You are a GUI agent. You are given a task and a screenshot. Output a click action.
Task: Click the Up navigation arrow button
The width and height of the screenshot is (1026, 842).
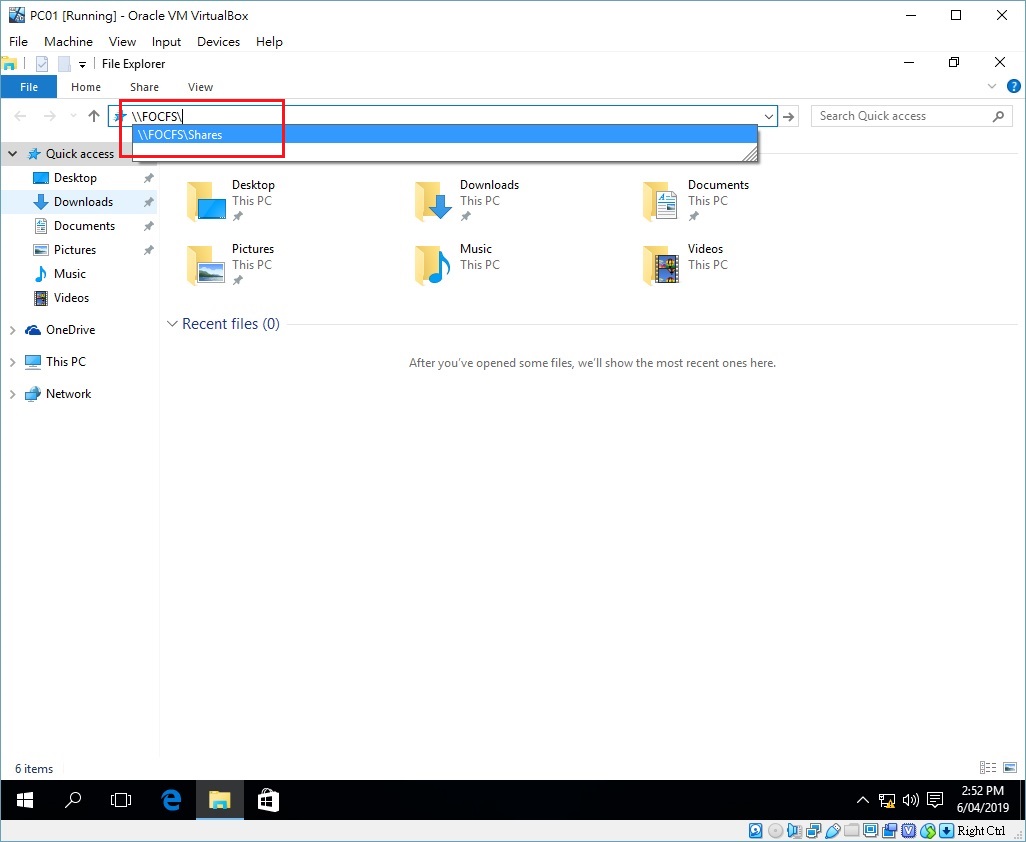93,115
